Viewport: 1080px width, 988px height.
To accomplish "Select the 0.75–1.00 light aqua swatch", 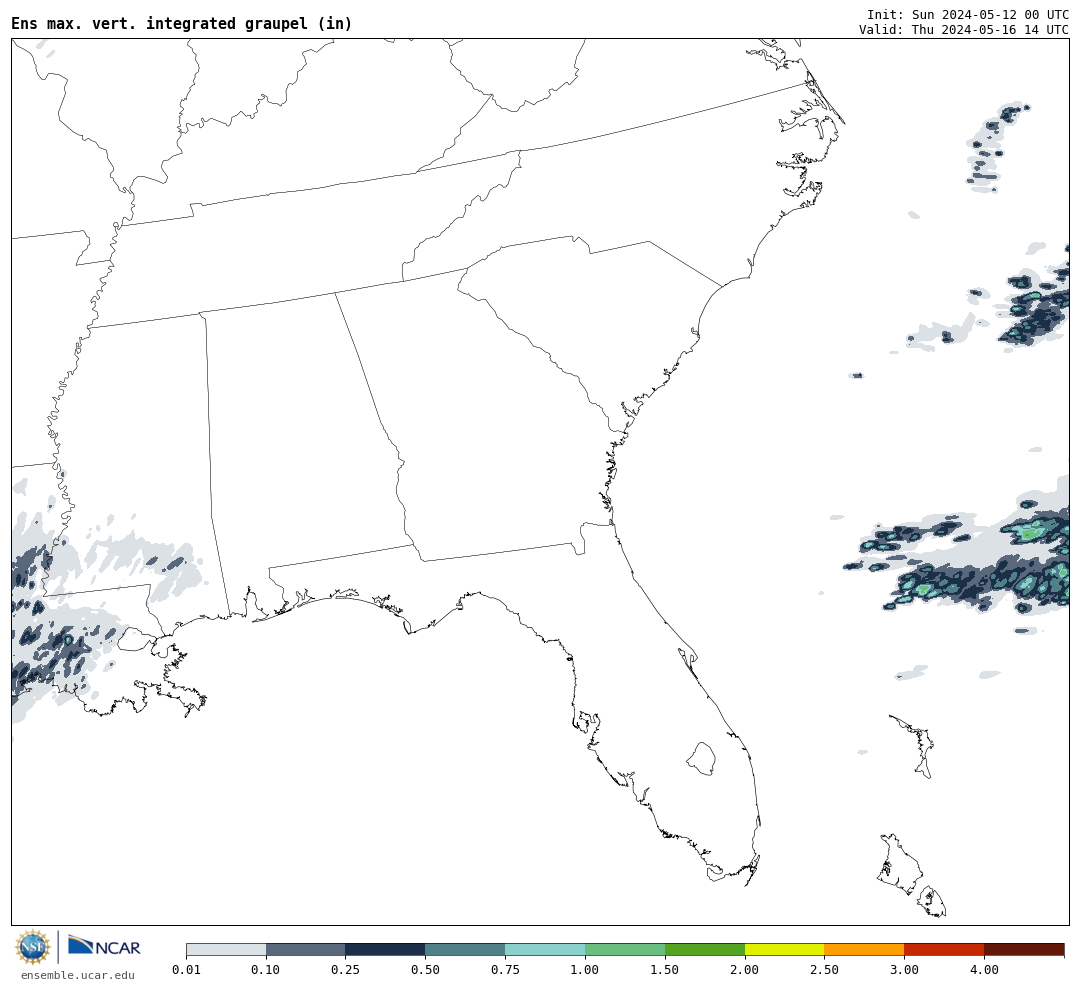I will point(546,949).
